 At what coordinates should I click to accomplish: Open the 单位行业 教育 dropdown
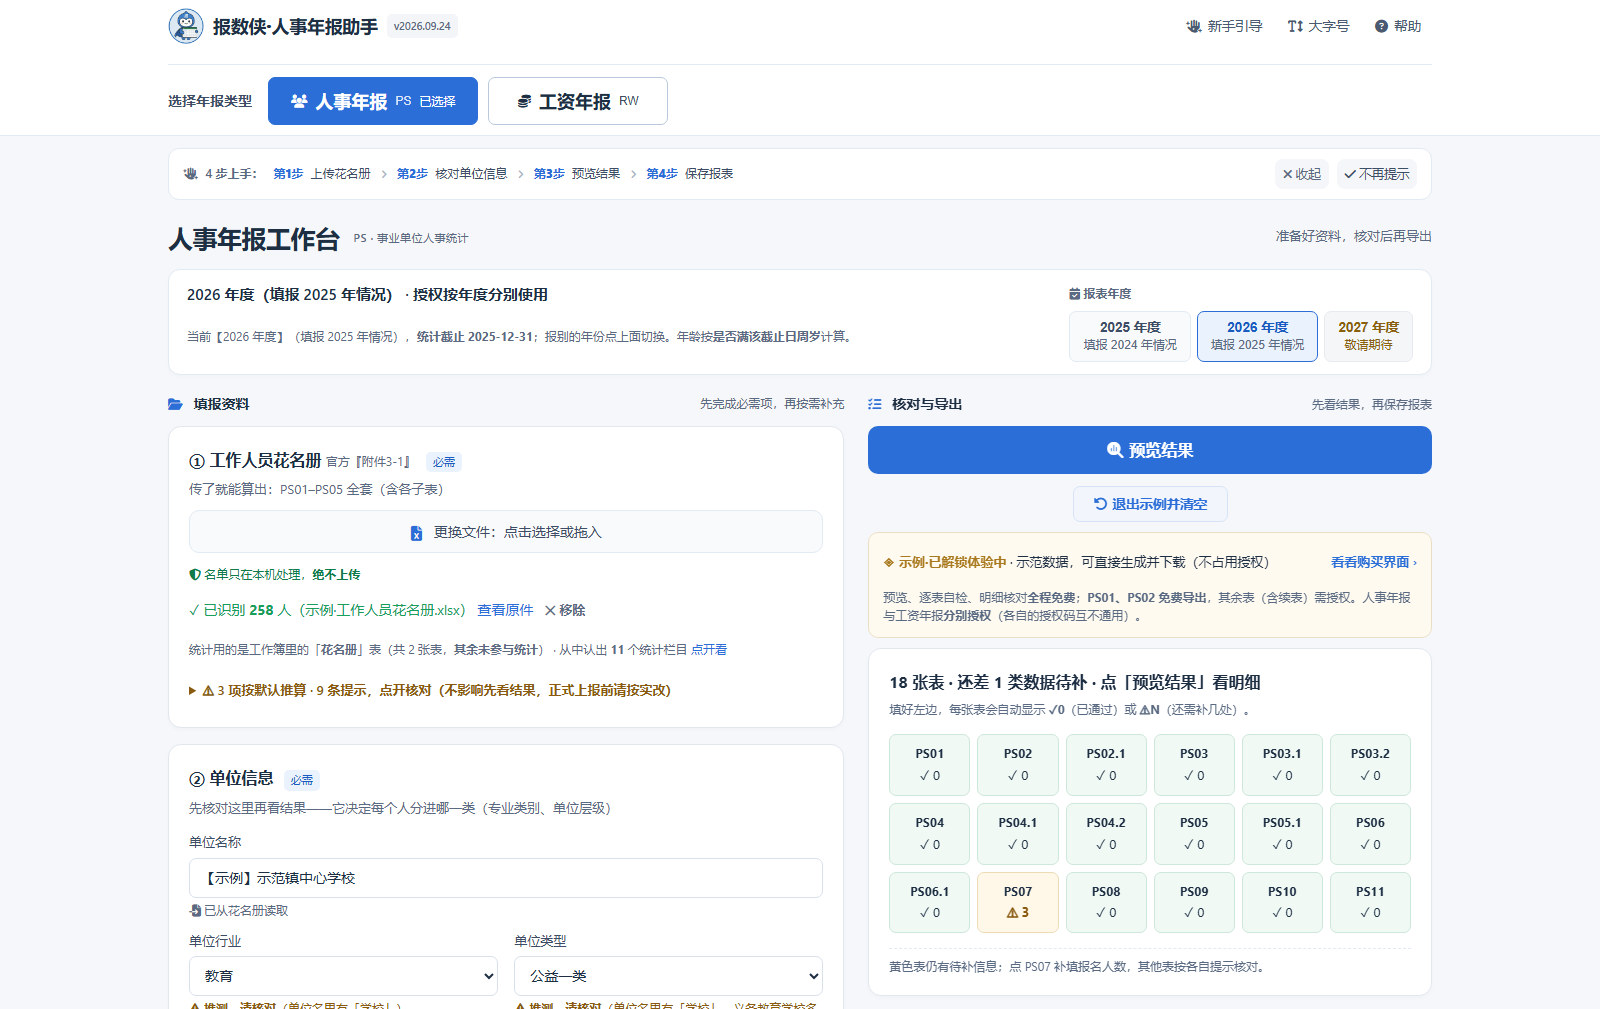pyautogui.click(x=343, y=976)
